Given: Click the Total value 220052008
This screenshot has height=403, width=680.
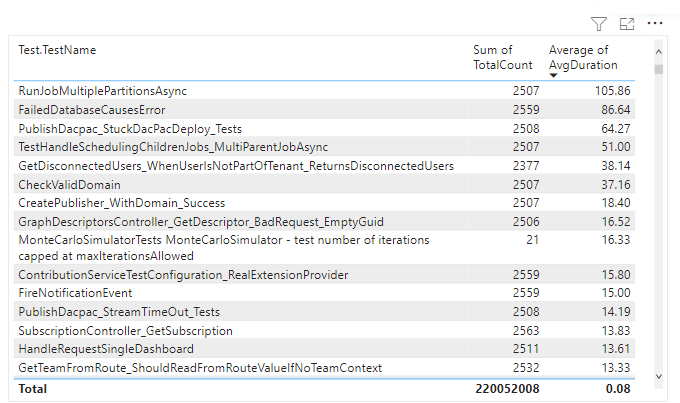Looking at the screenshot, I should pos(508,389).
